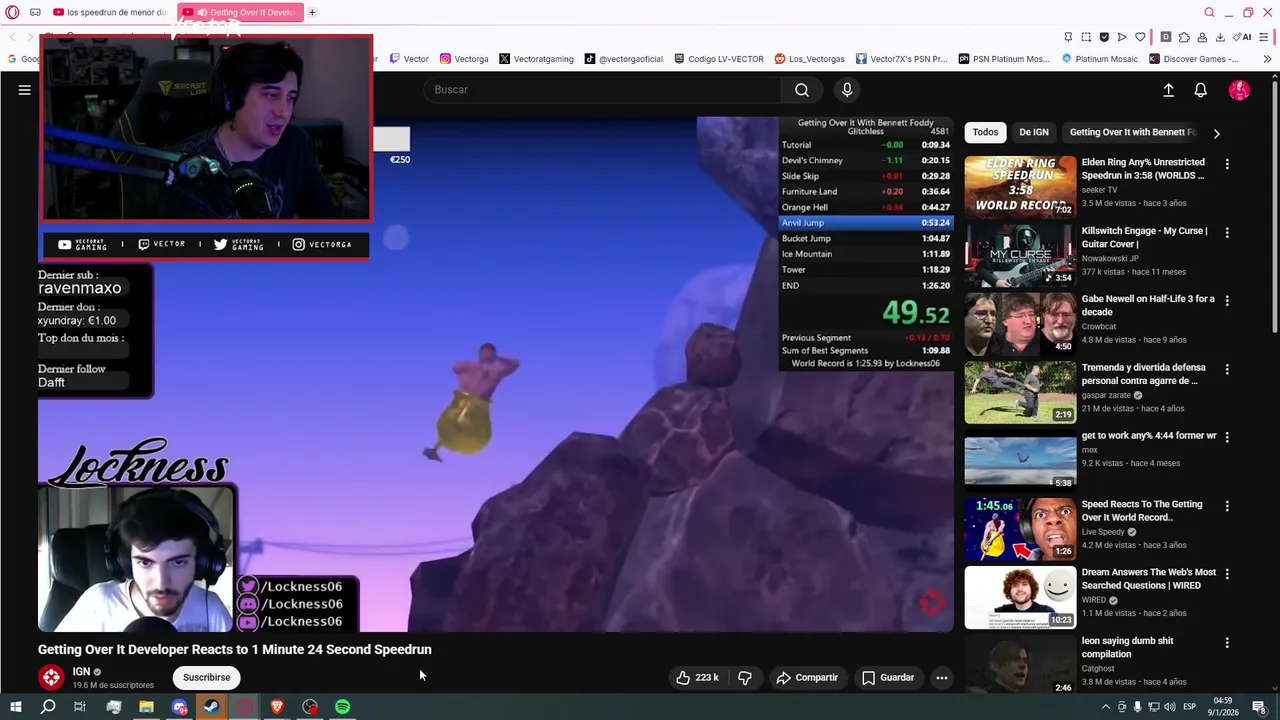
Task: Open Spotify from the taskbar
Action: (x=343, y=707)
